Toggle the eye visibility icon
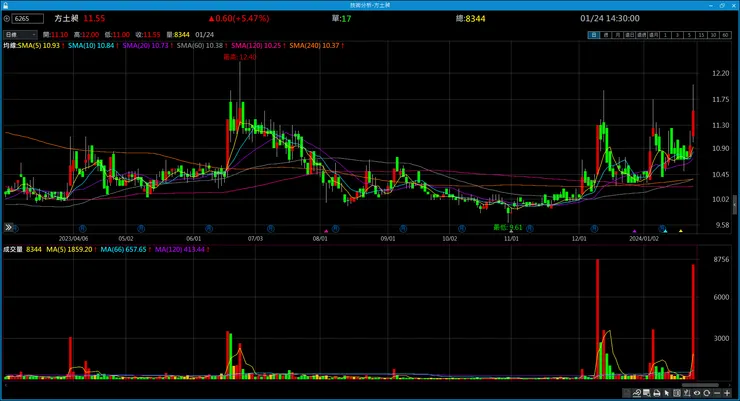Screen dimensions: 740x401 coord(697,393)
